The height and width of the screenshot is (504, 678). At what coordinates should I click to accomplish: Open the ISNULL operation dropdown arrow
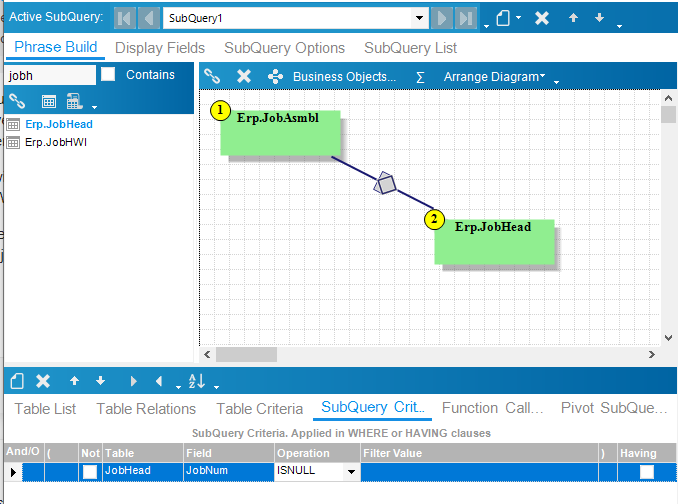[x=352, y=472]
